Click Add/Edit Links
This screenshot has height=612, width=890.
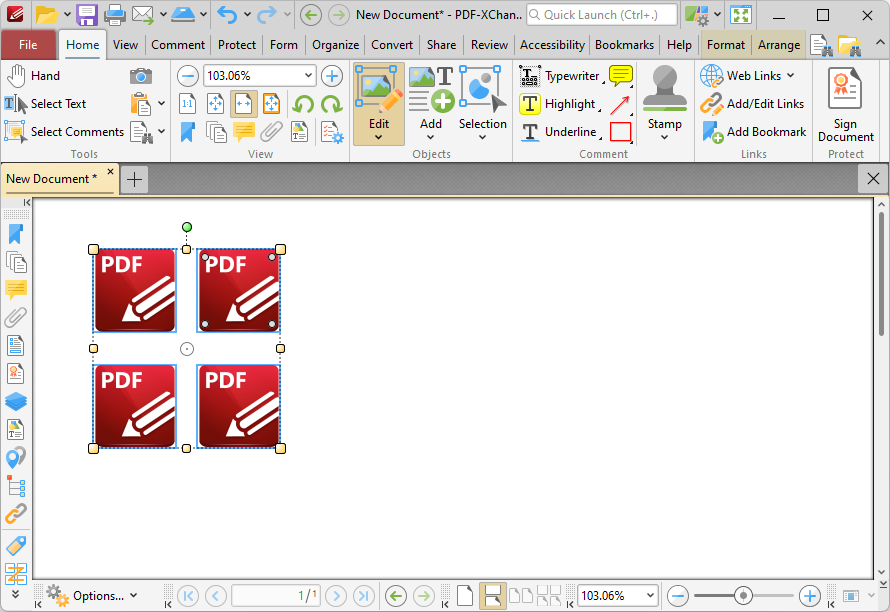tap(753, 104)
